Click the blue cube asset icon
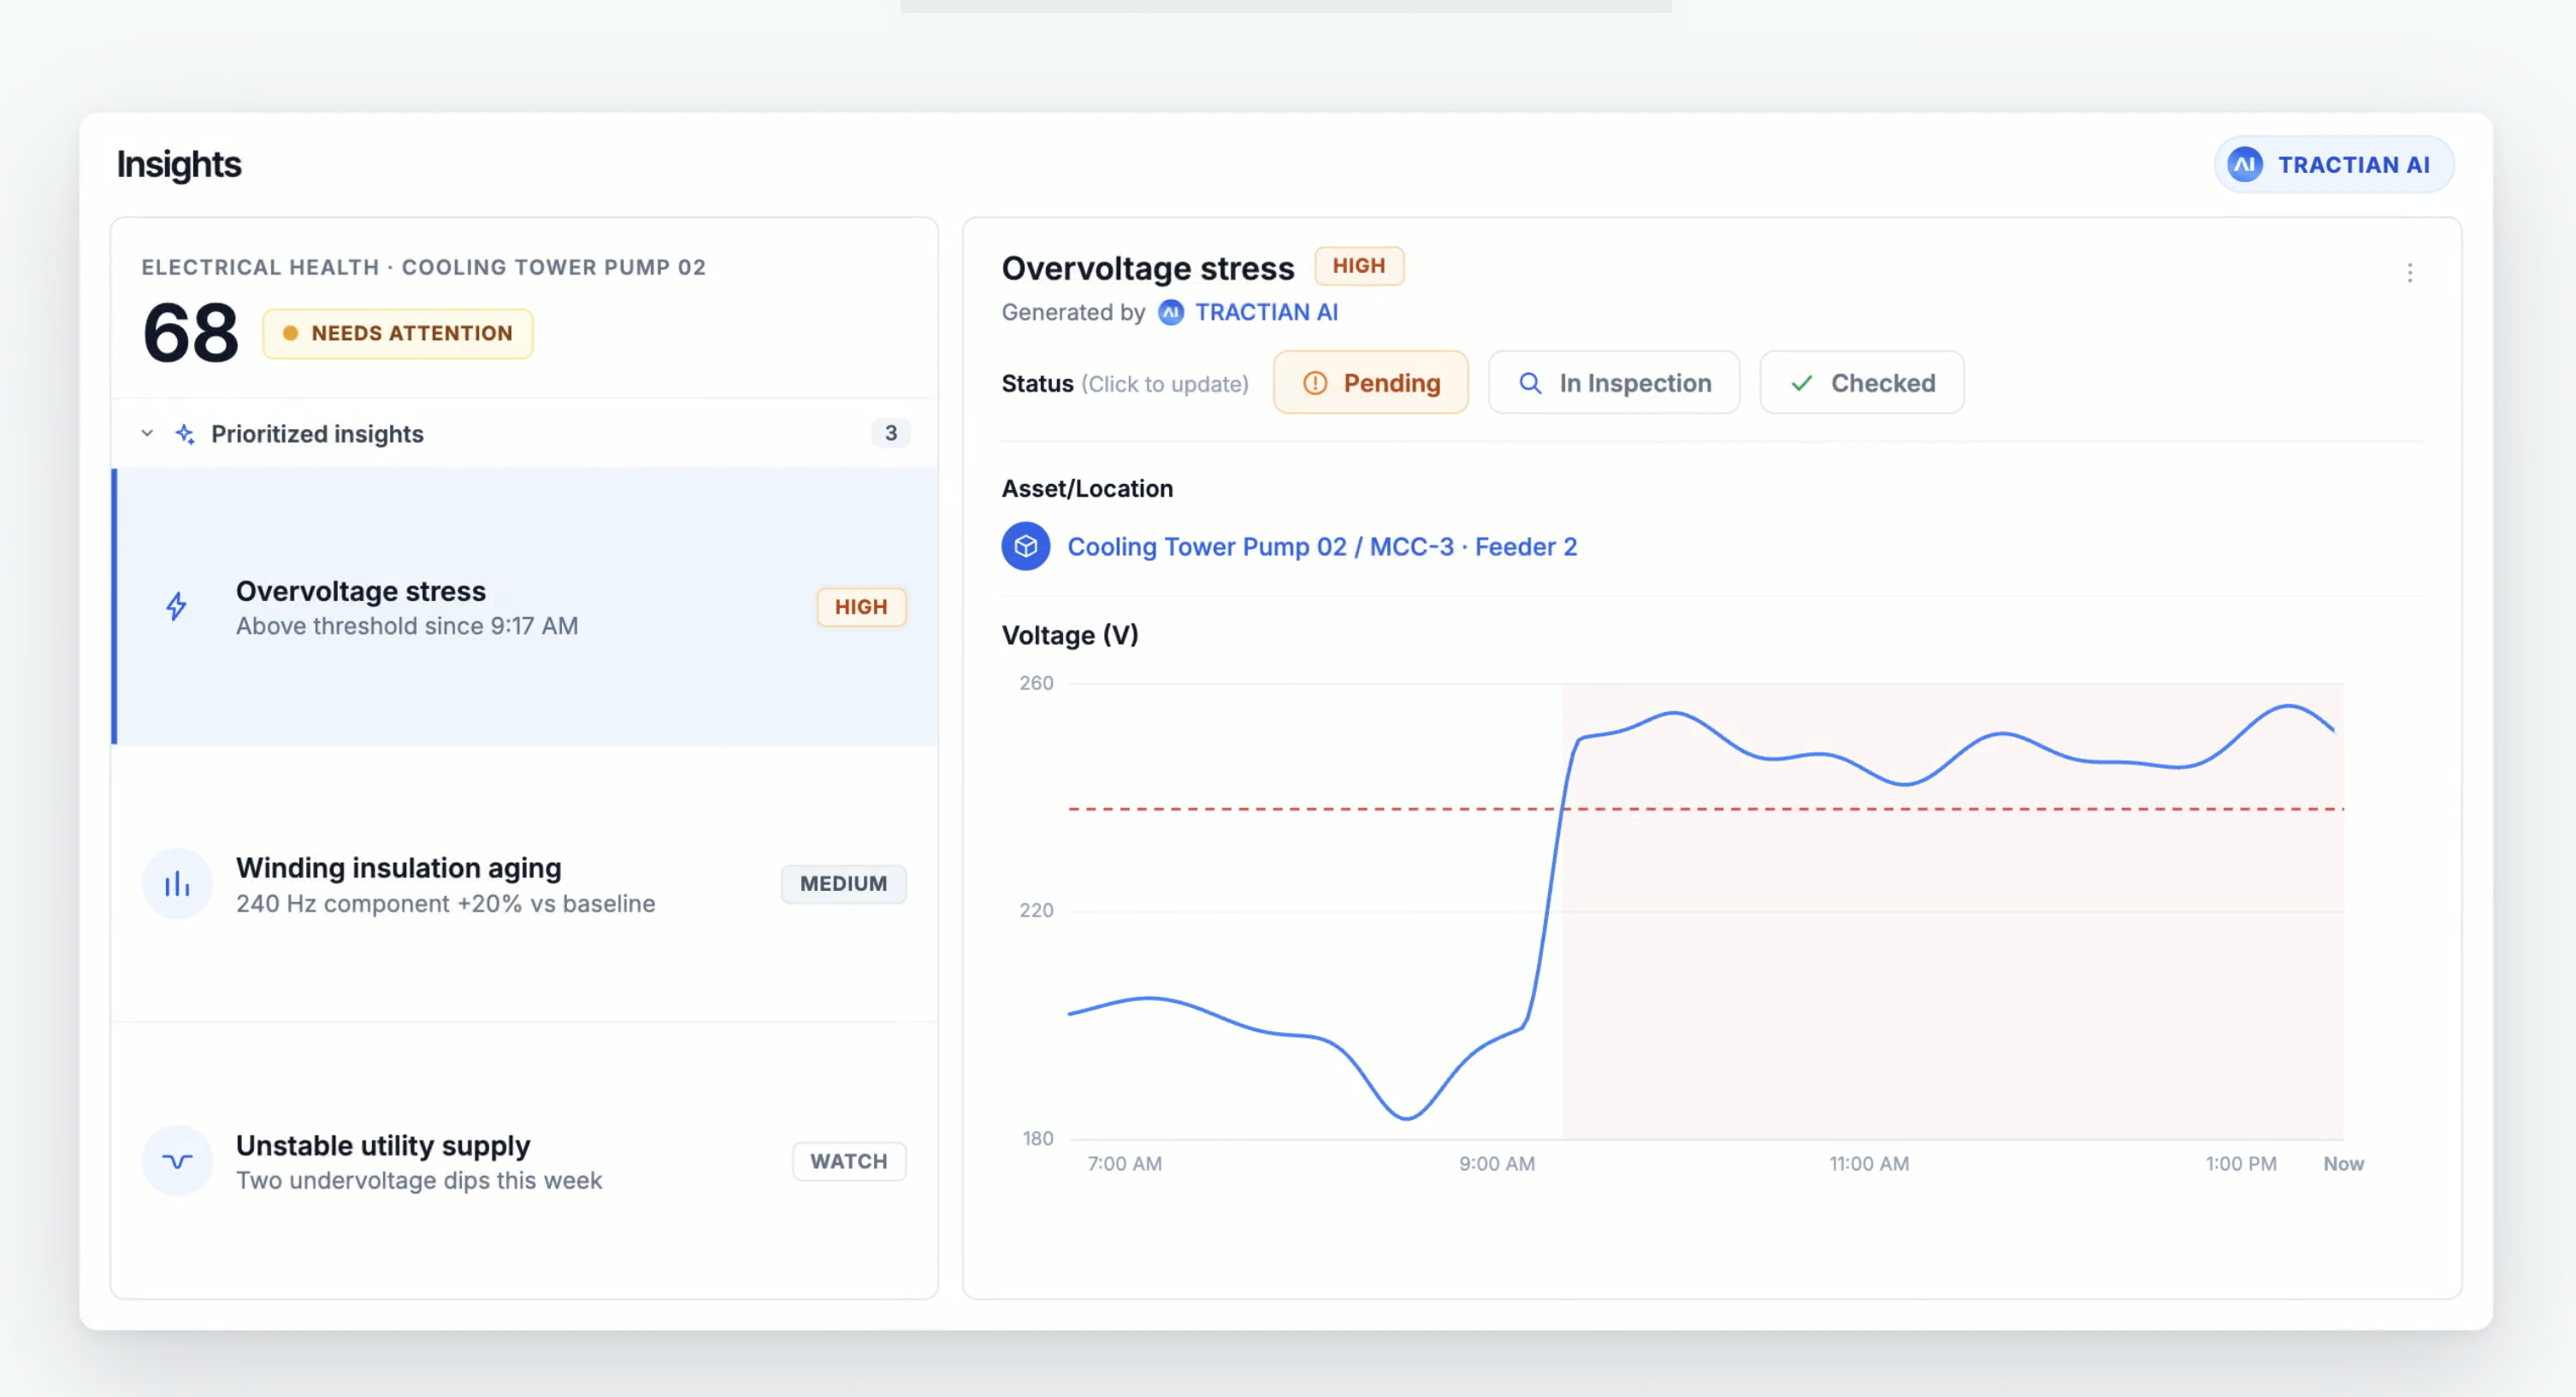Screen dimensions: 2576x1397 (x=1025, y=546)
